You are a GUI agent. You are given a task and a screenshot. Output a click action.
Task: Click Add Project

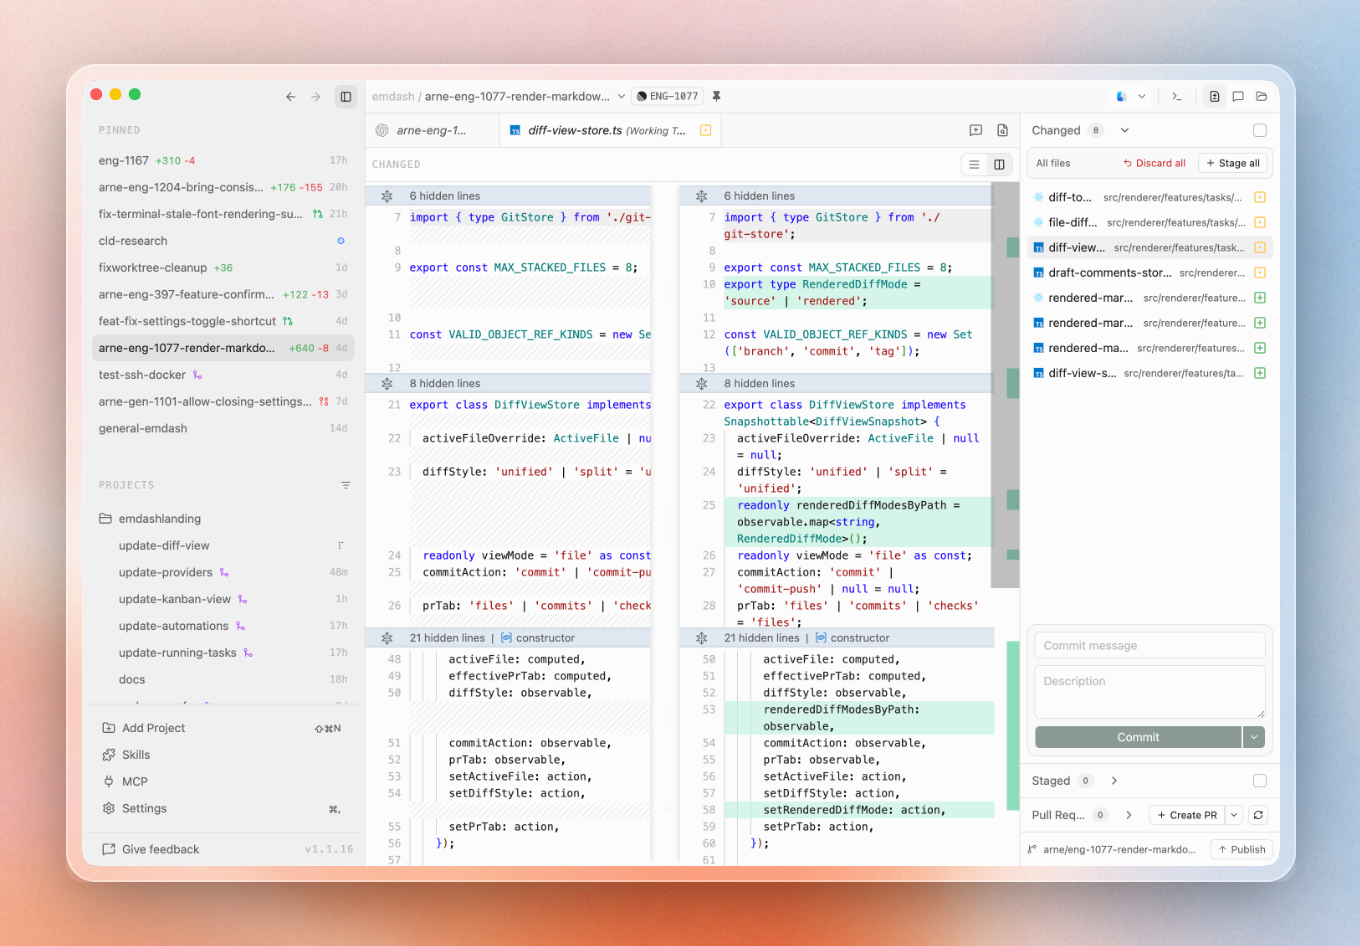(223, 728)
